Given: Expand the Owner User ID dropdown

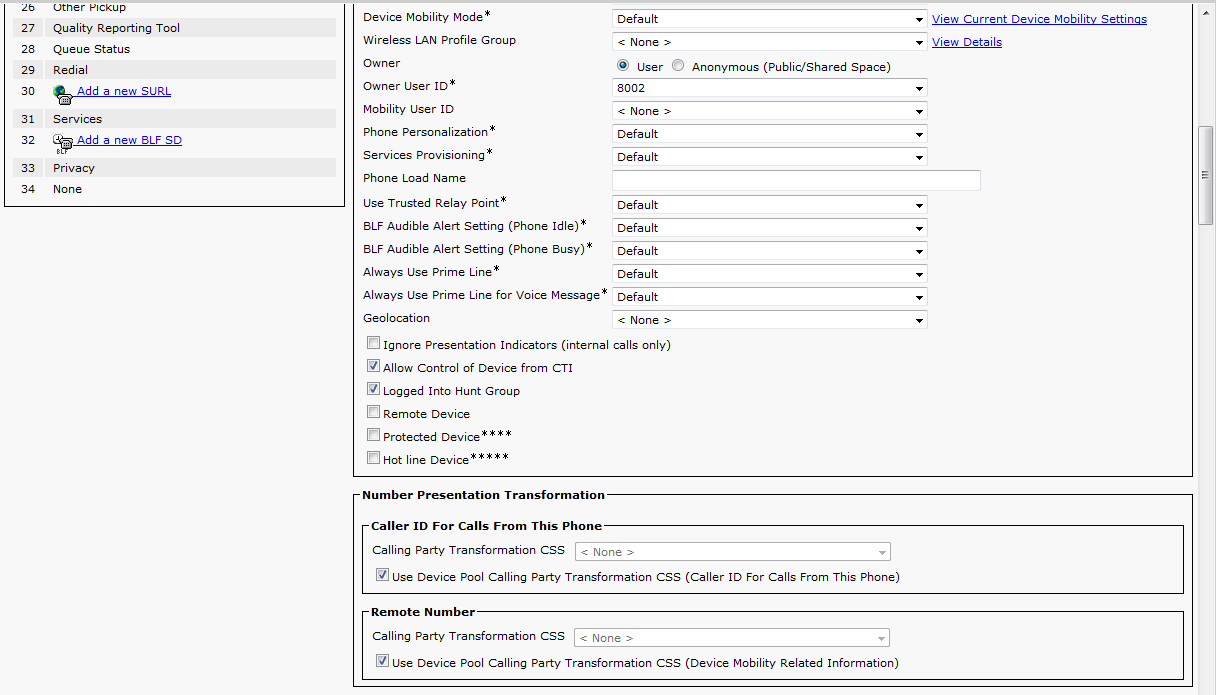Looking at the screenshot, I should coord(769,88).
